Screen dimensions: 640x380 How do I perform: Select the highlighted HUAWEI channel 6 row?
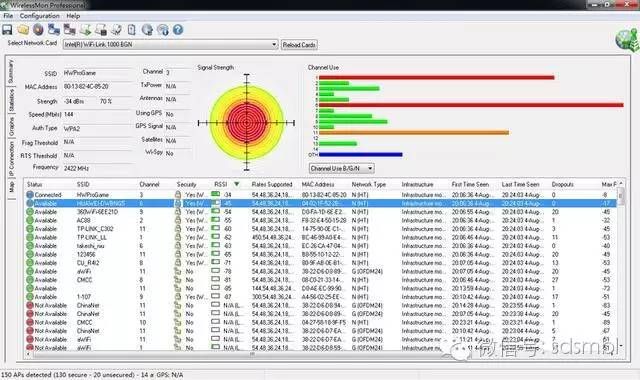coord(322,203)
